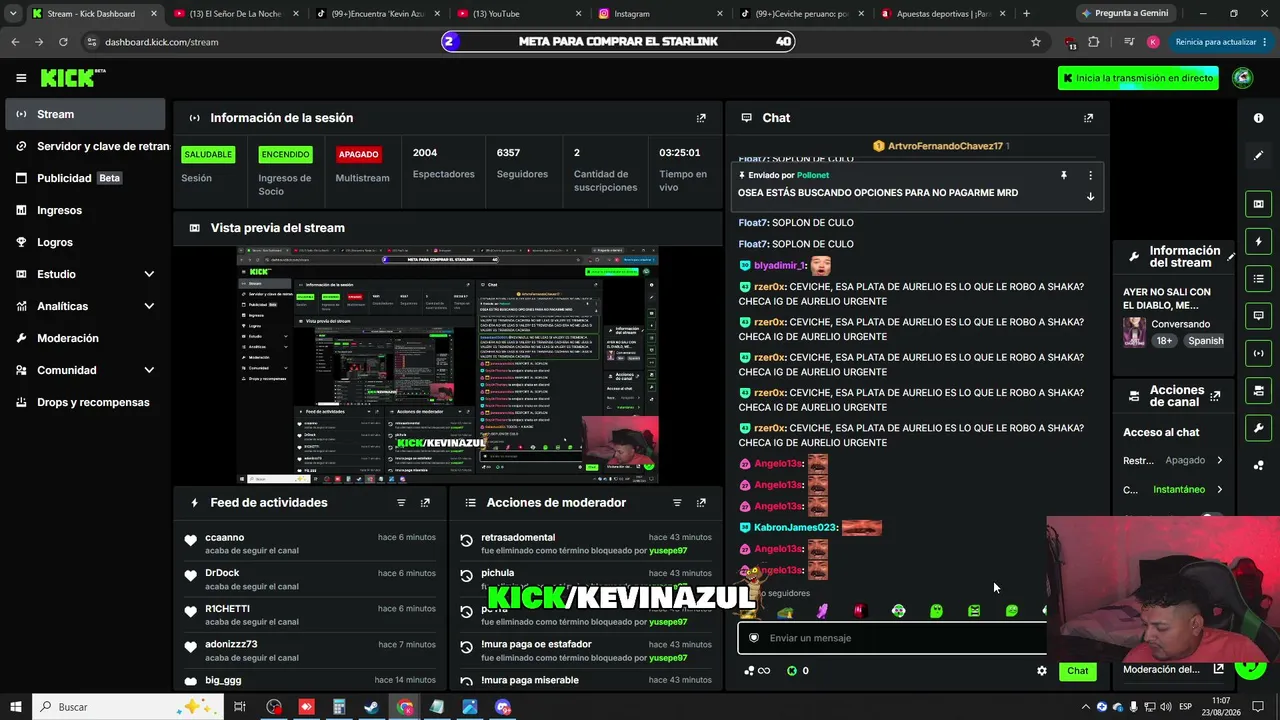
Task: Open the Restringido chat access option set to Apagado
Action: pyautogui.click(x=1173, y=461)
